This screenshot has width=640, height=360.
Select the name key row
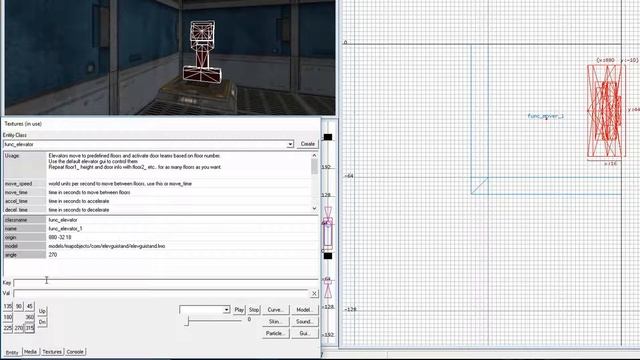[161, 229]
